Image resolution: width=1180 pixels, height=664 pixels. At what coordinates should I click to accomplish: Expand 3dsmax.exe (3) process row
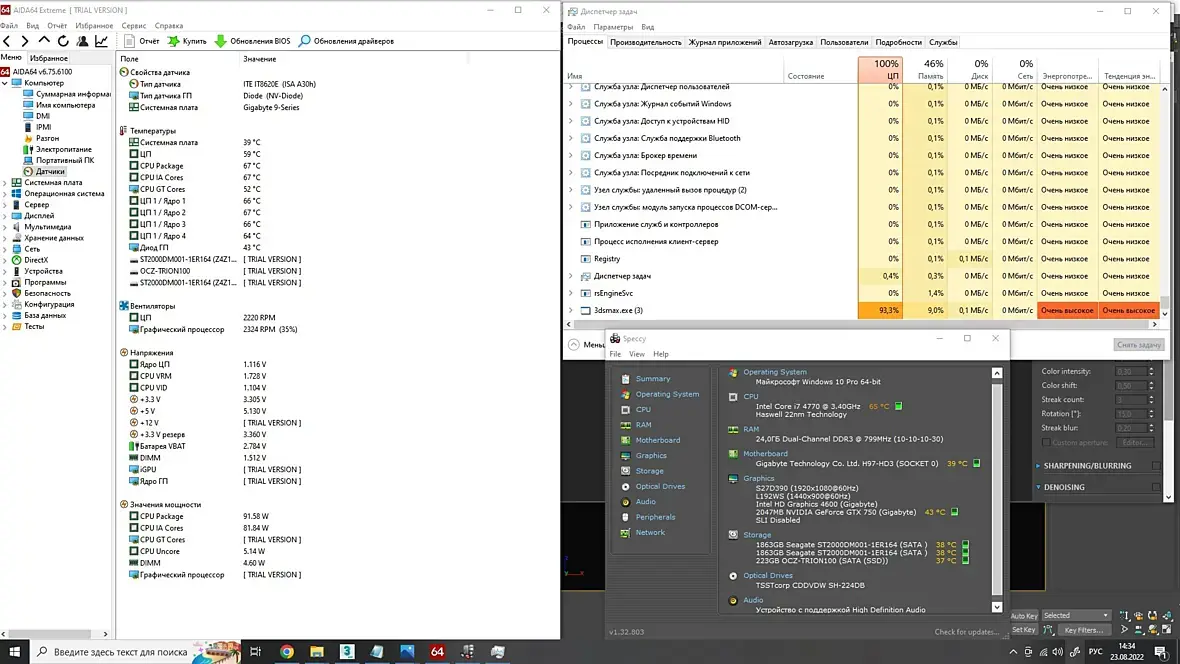coord(570,310)
